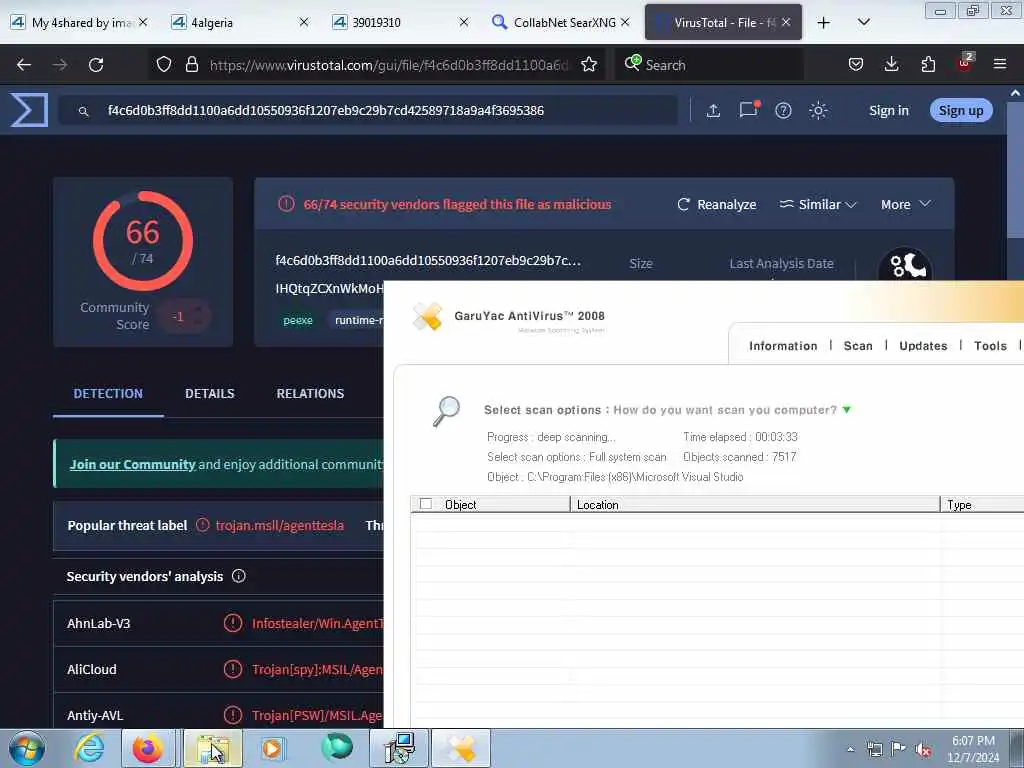Open the list all tabs chevron
This screenshot has width=1024, height=768.
[863, 22]
